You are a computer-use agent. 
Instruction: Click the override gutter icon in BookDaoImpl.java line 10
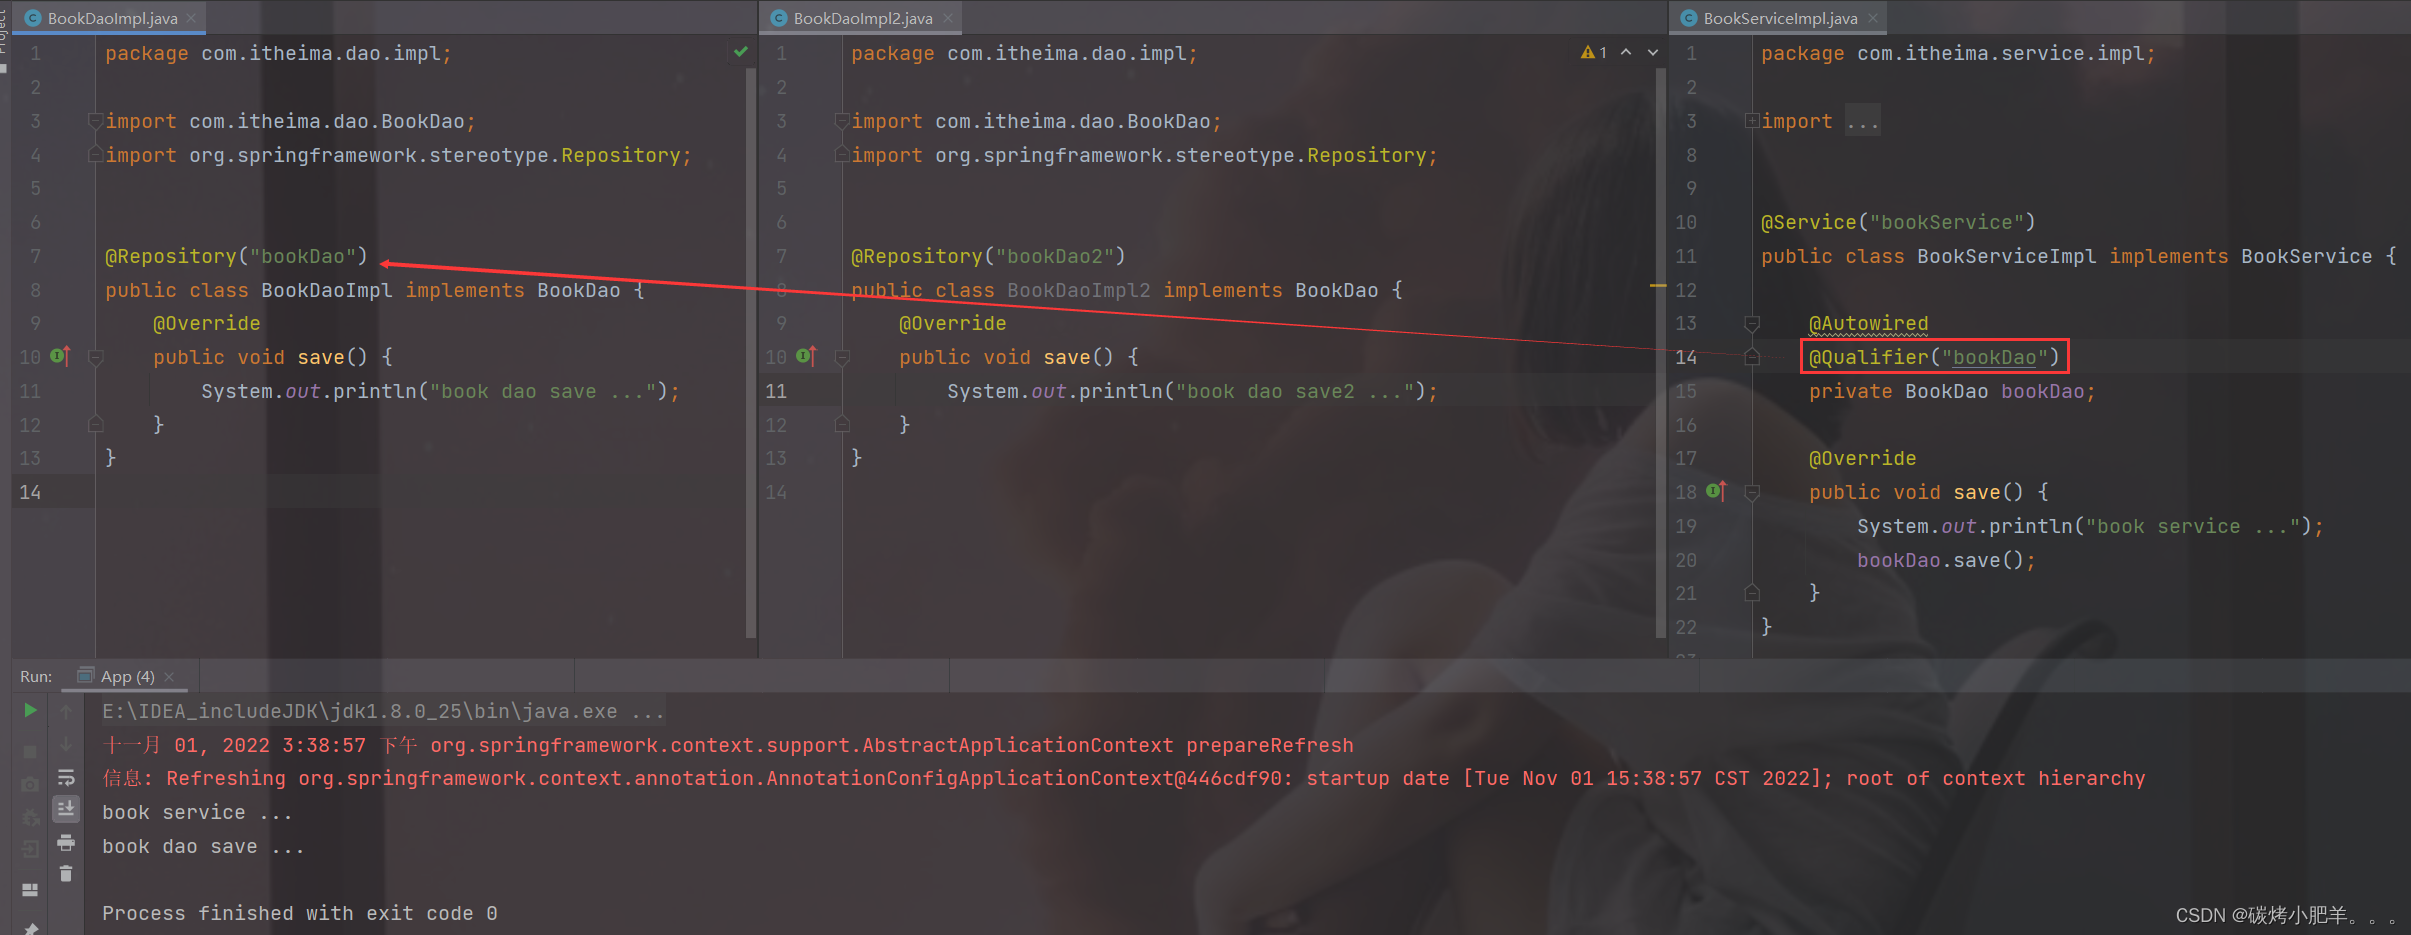(x=60, y=356)
